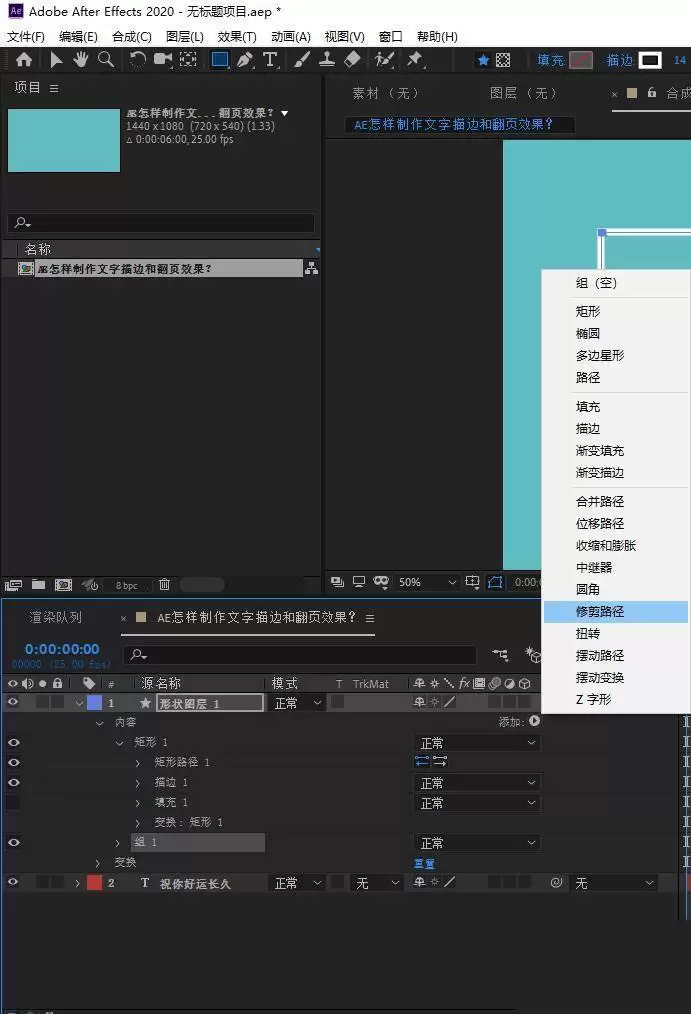
Task: Open the 效果(T) menu
Action: (237, 36)
